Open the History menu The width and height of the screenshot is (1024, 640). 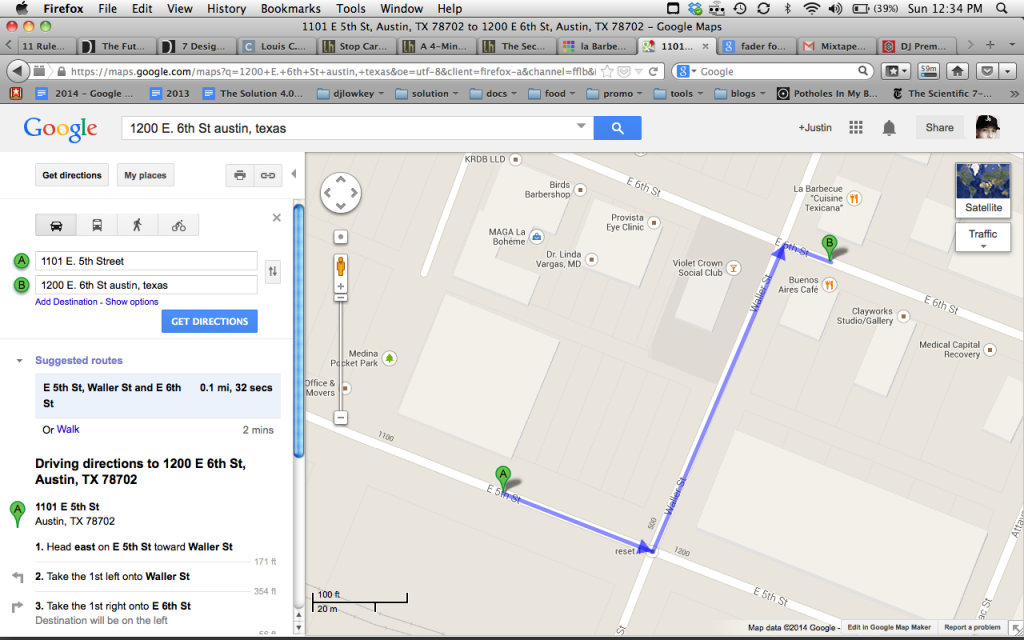(x=226, y=8)
